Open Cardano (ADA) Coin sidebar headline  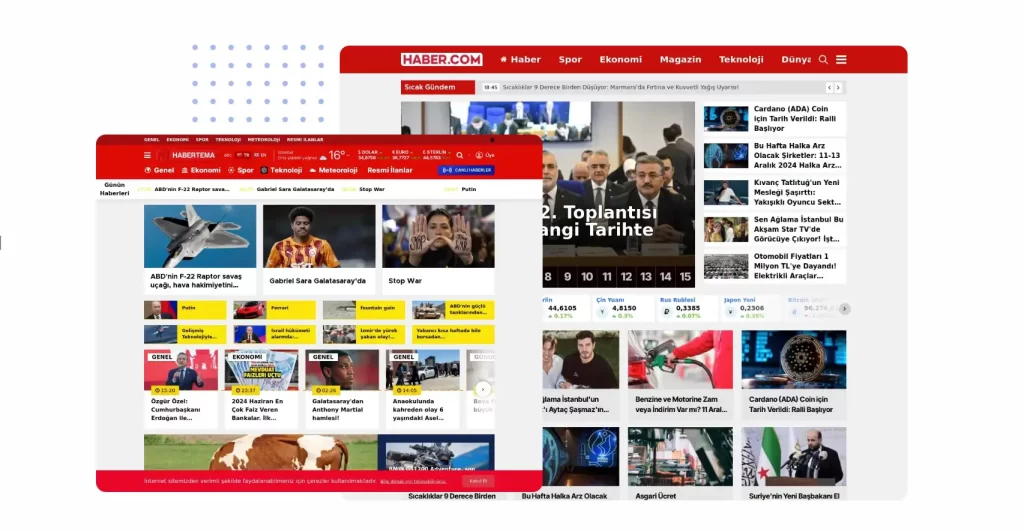[x=775, y=119]
